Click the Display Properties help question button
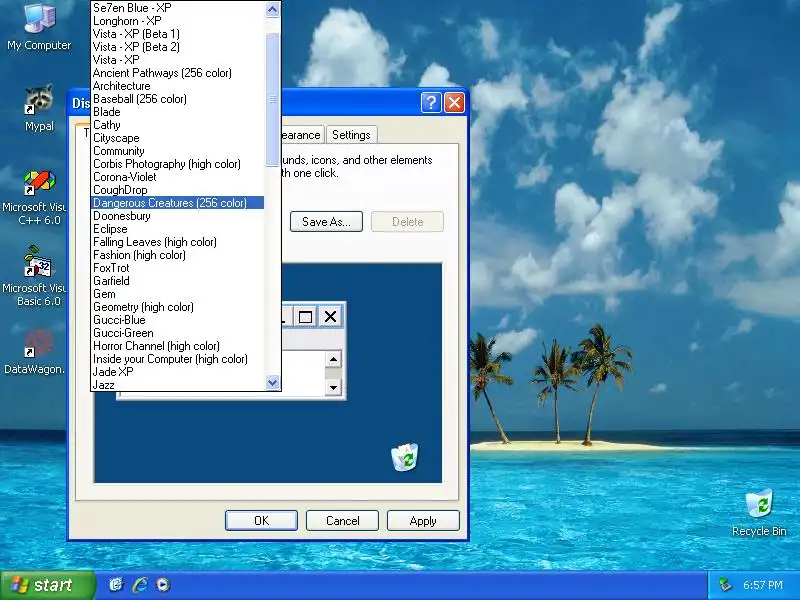 pyautogui.click(x=431, y=103)
